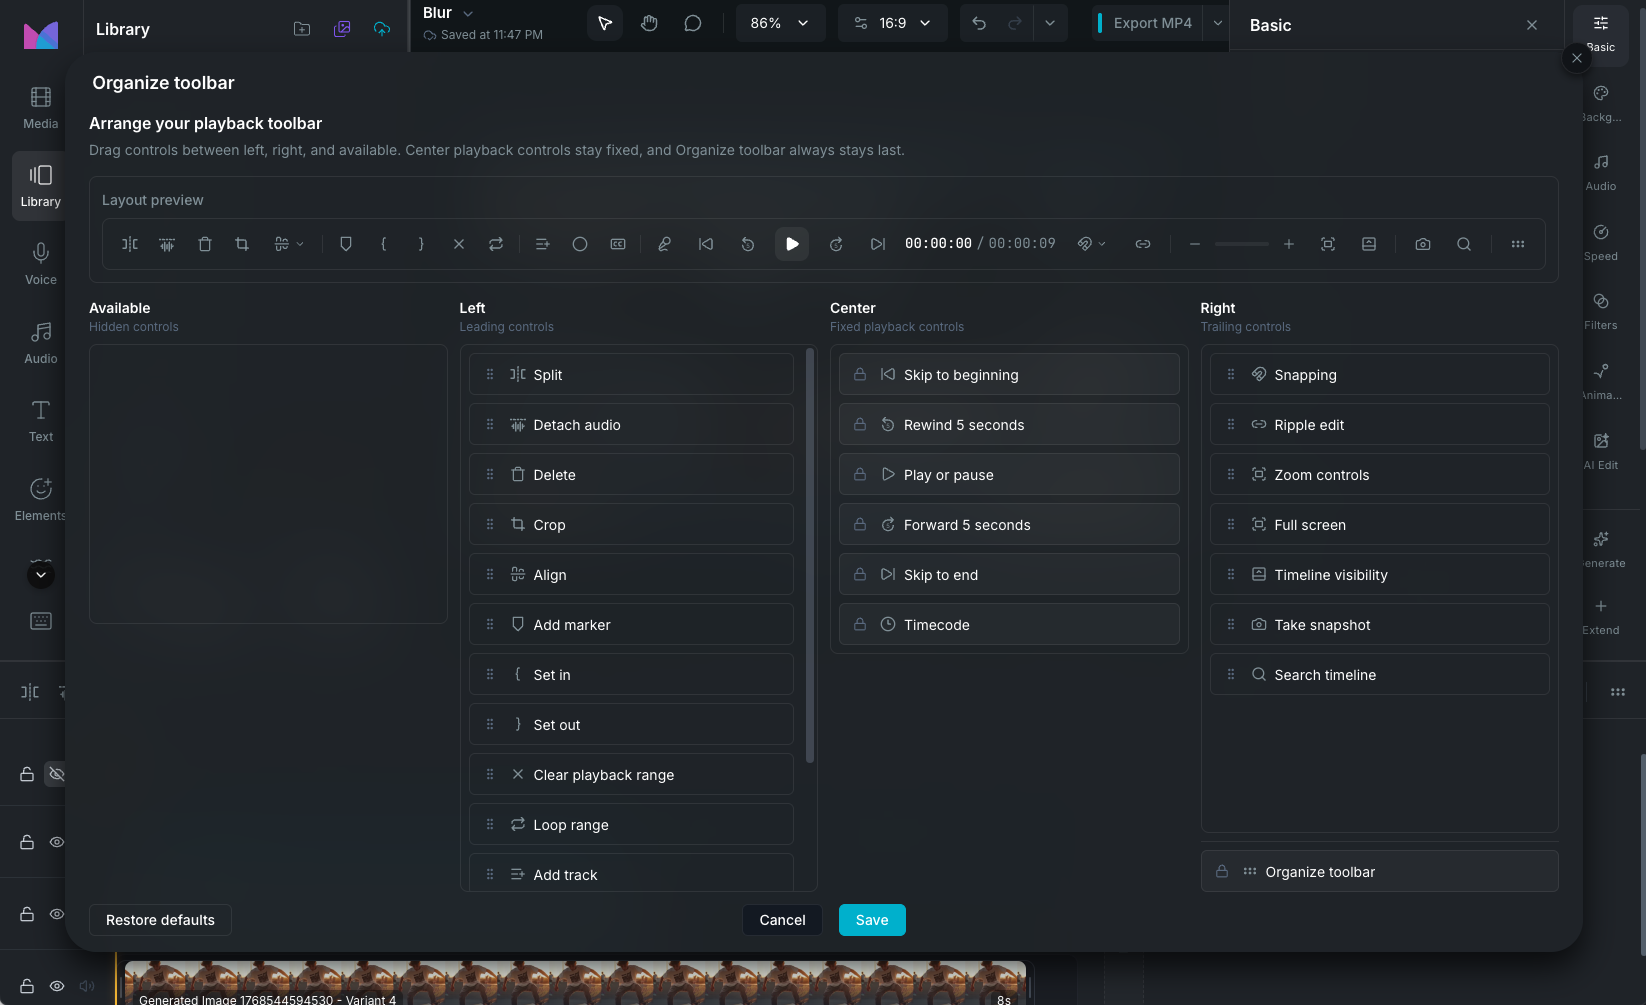Switch to the Audio tab in the right panel
Viewport: 1646px width, 1005px height.
[x=1601, y=172]
